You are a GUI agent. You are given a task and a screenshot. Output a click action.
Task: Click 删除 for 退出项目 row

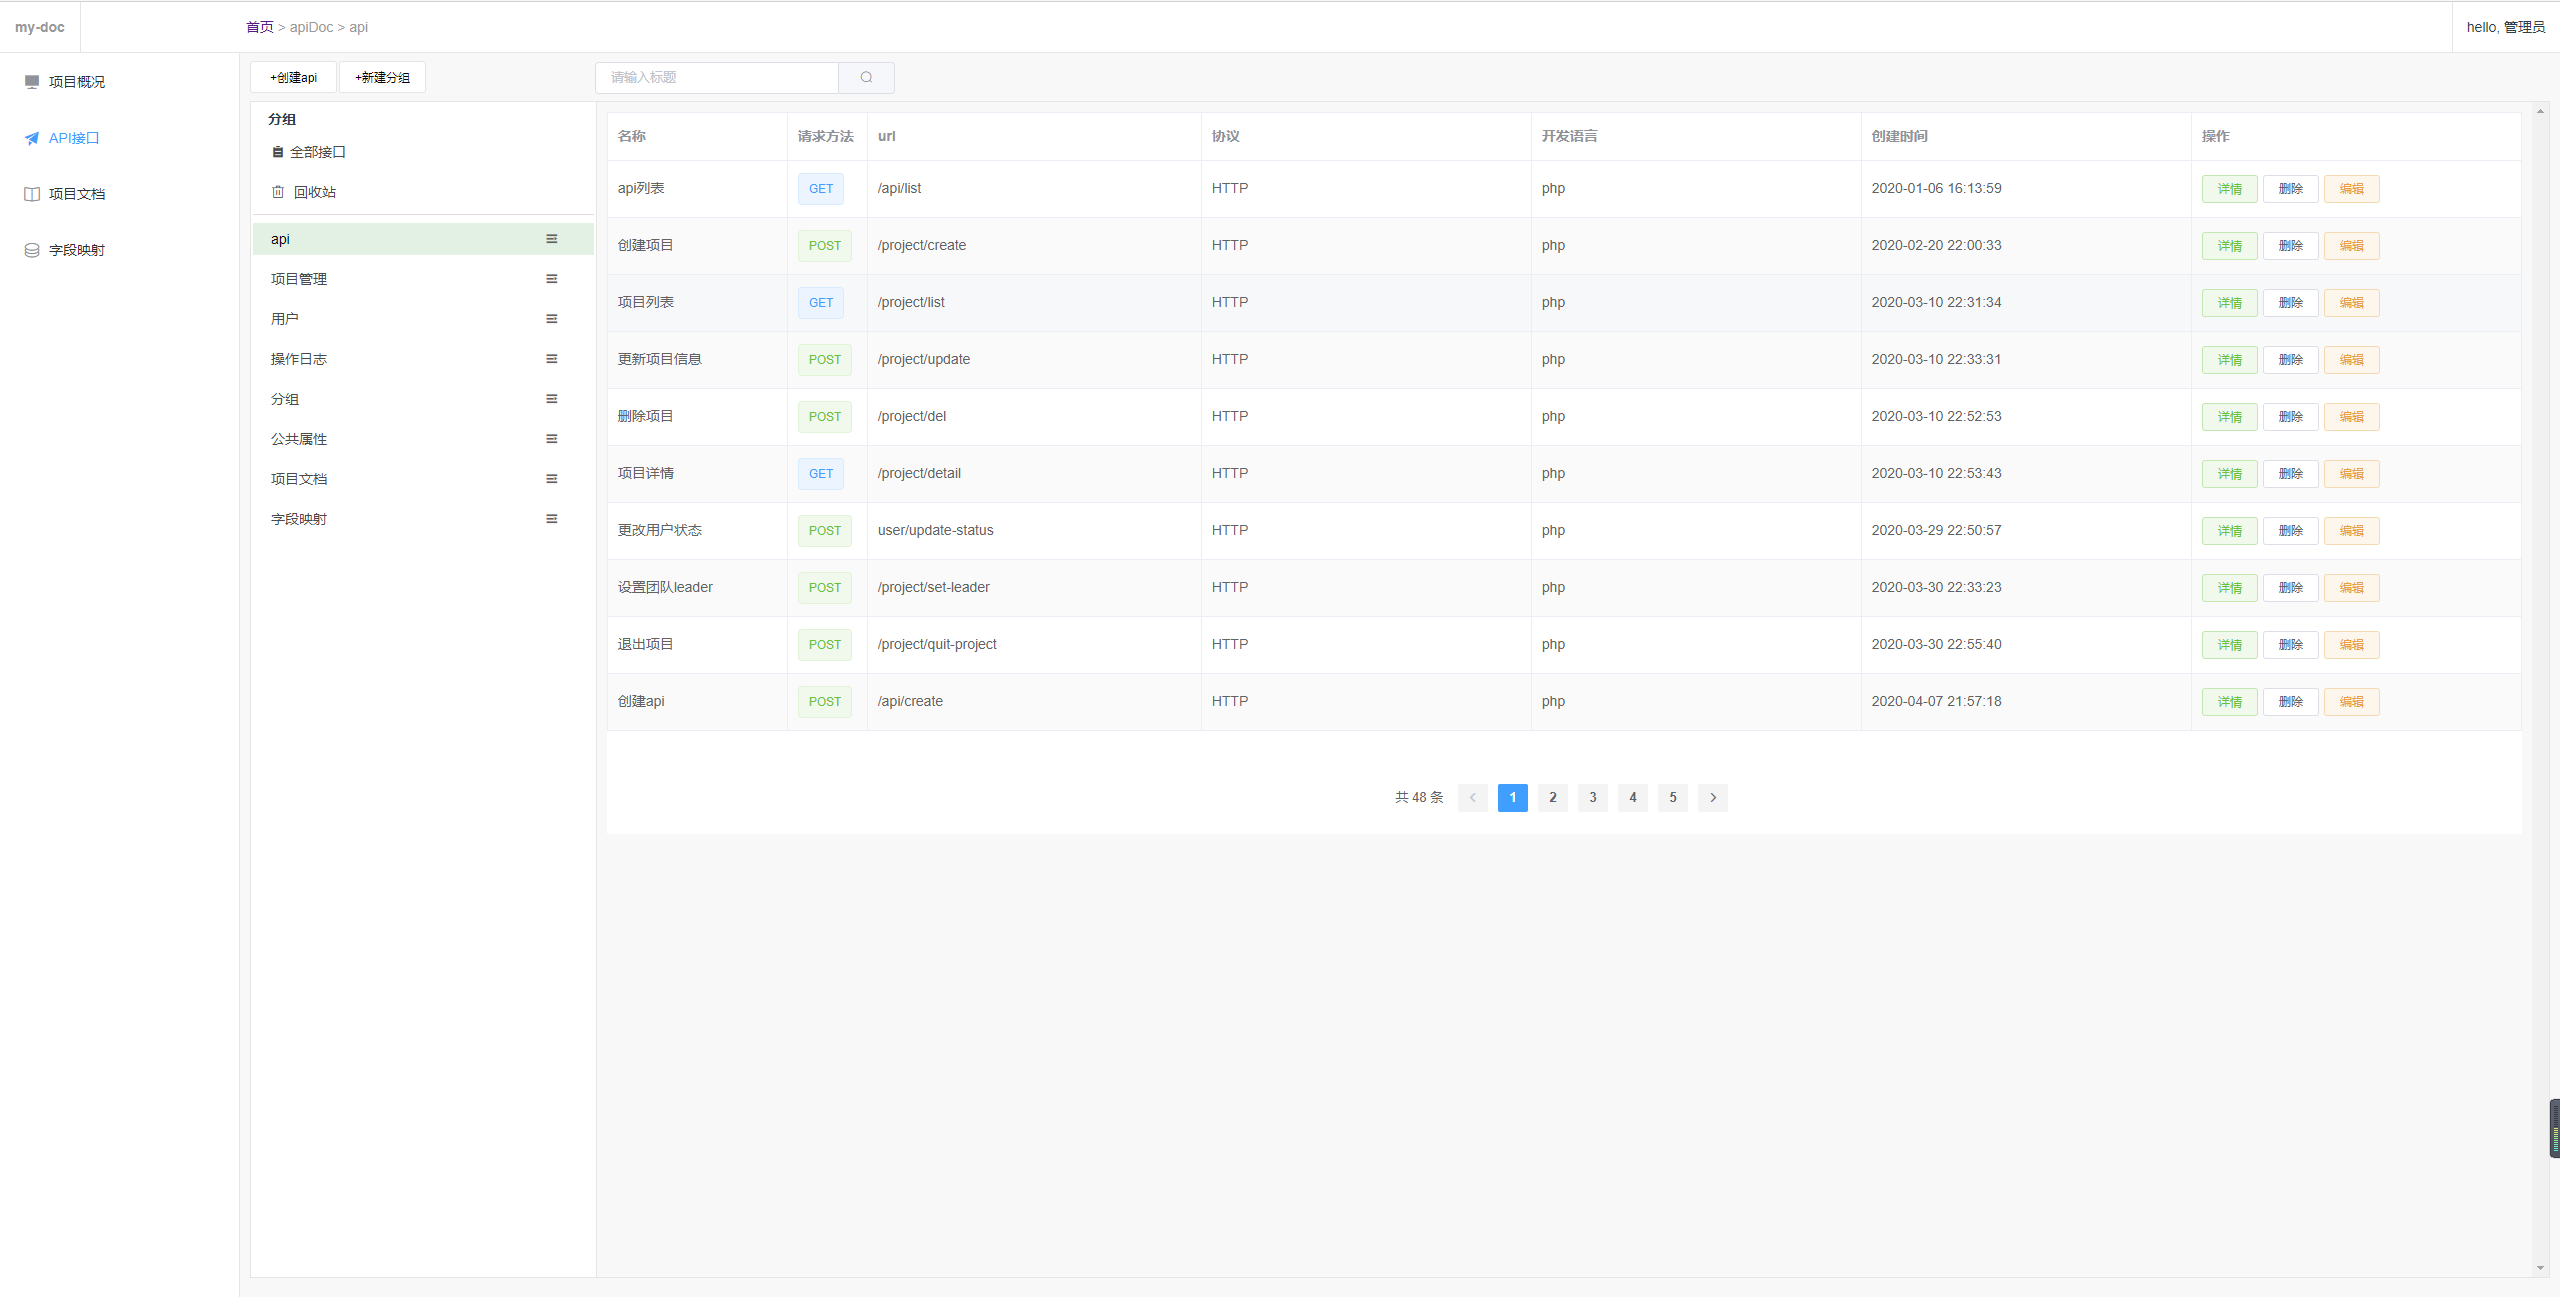coord(2291,645)
